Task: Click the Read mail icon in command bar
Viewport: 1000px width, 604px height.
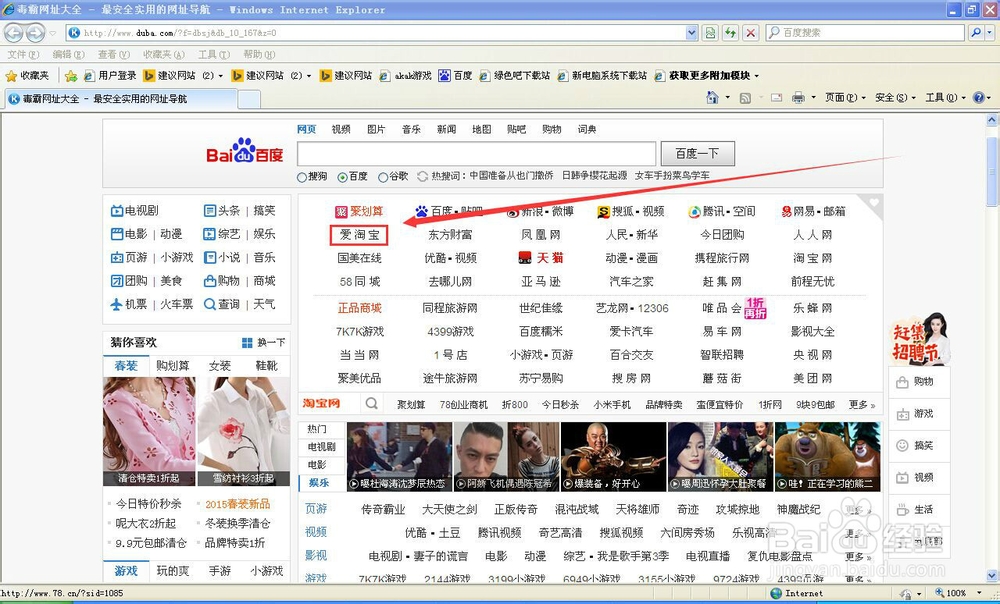Action: point(776,98)
